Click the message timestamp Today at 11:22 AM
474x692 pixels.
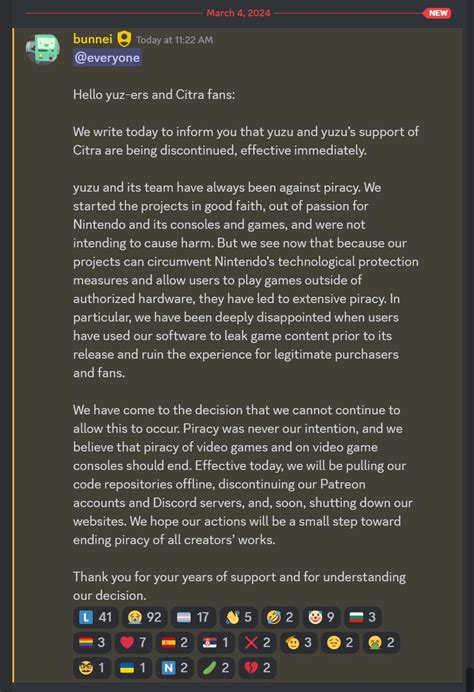174,40
